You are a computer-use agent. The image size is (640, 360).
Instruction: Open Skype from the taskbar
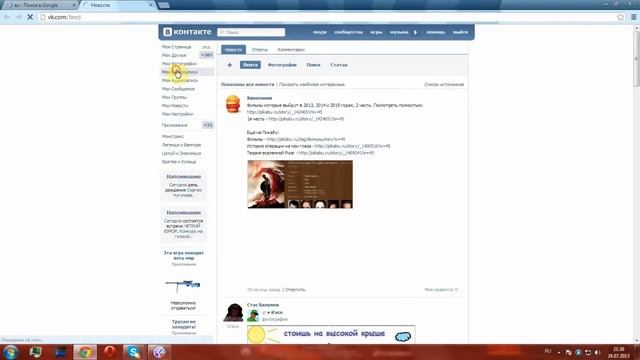[x=133, y=352]
